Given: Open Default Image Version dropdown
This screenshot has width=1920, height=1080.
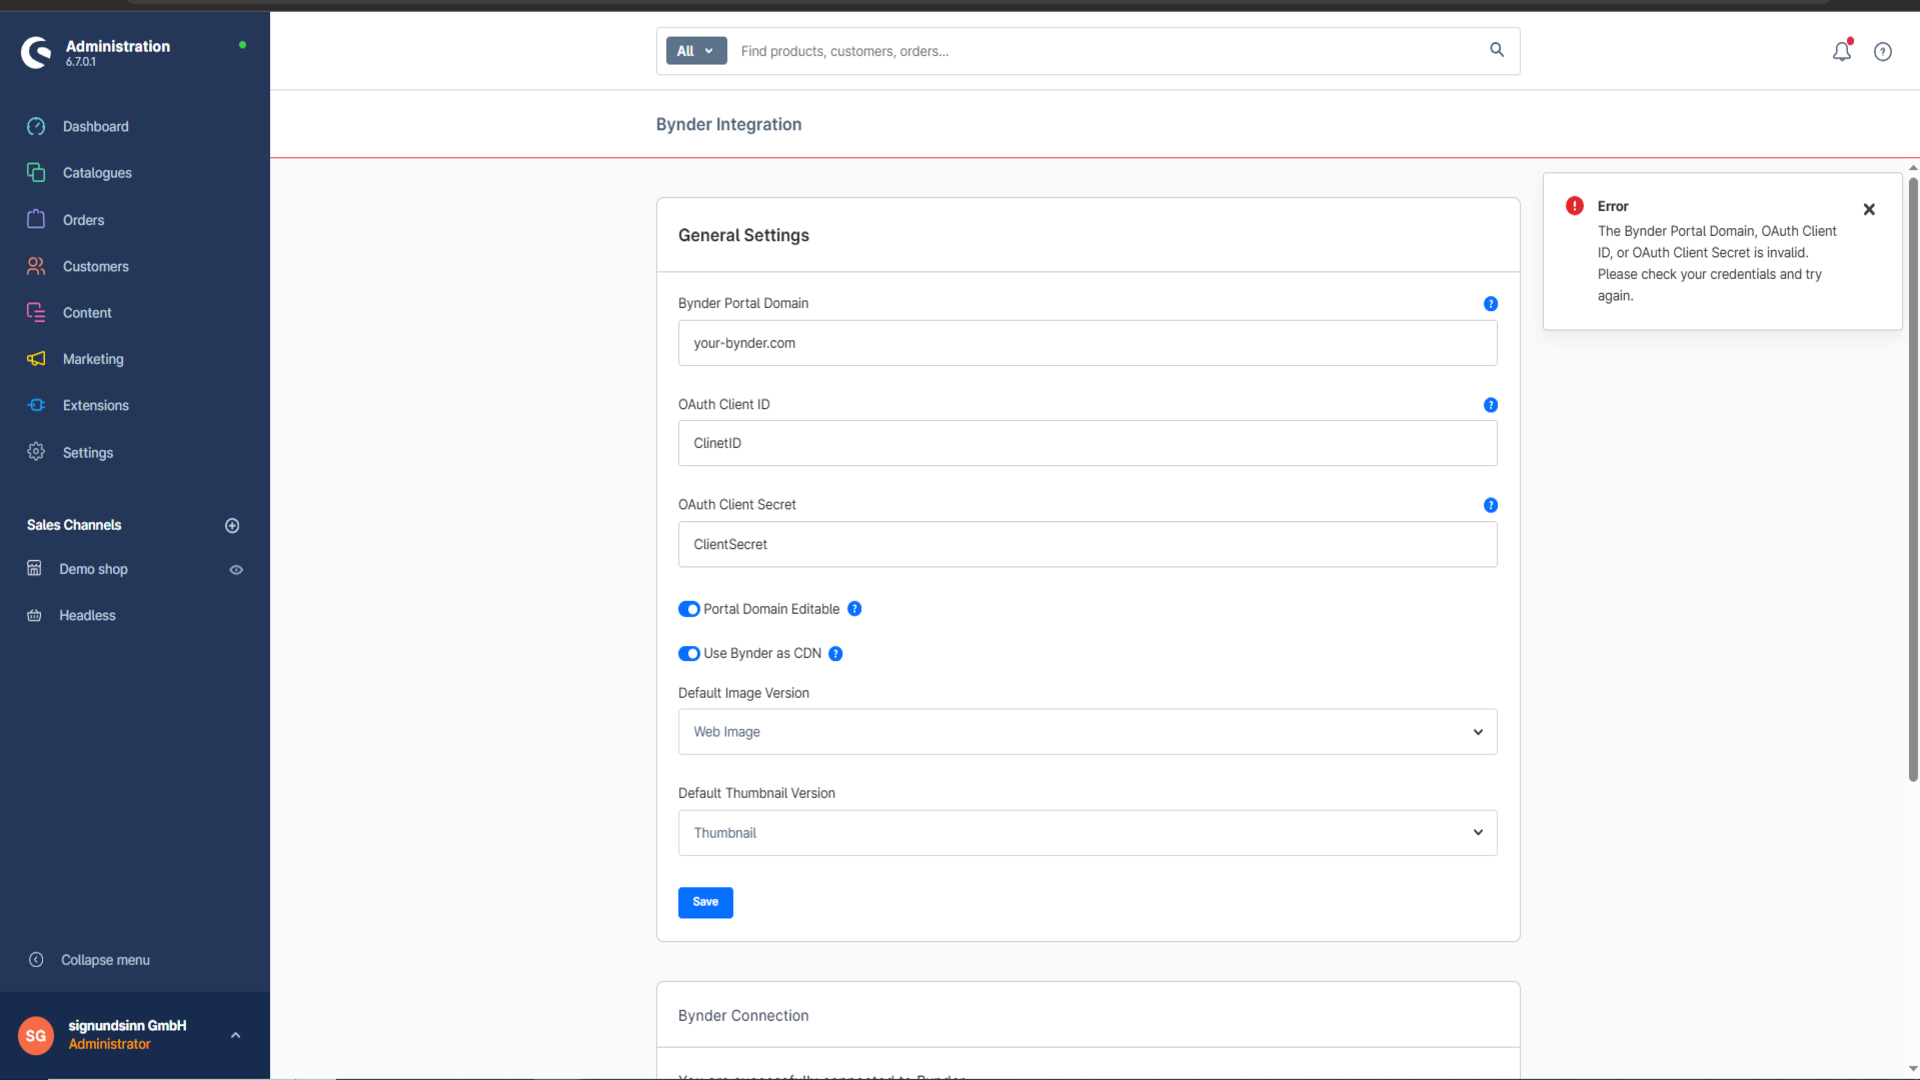Looking at the screenshot, I should click(x=1087, y=732).
